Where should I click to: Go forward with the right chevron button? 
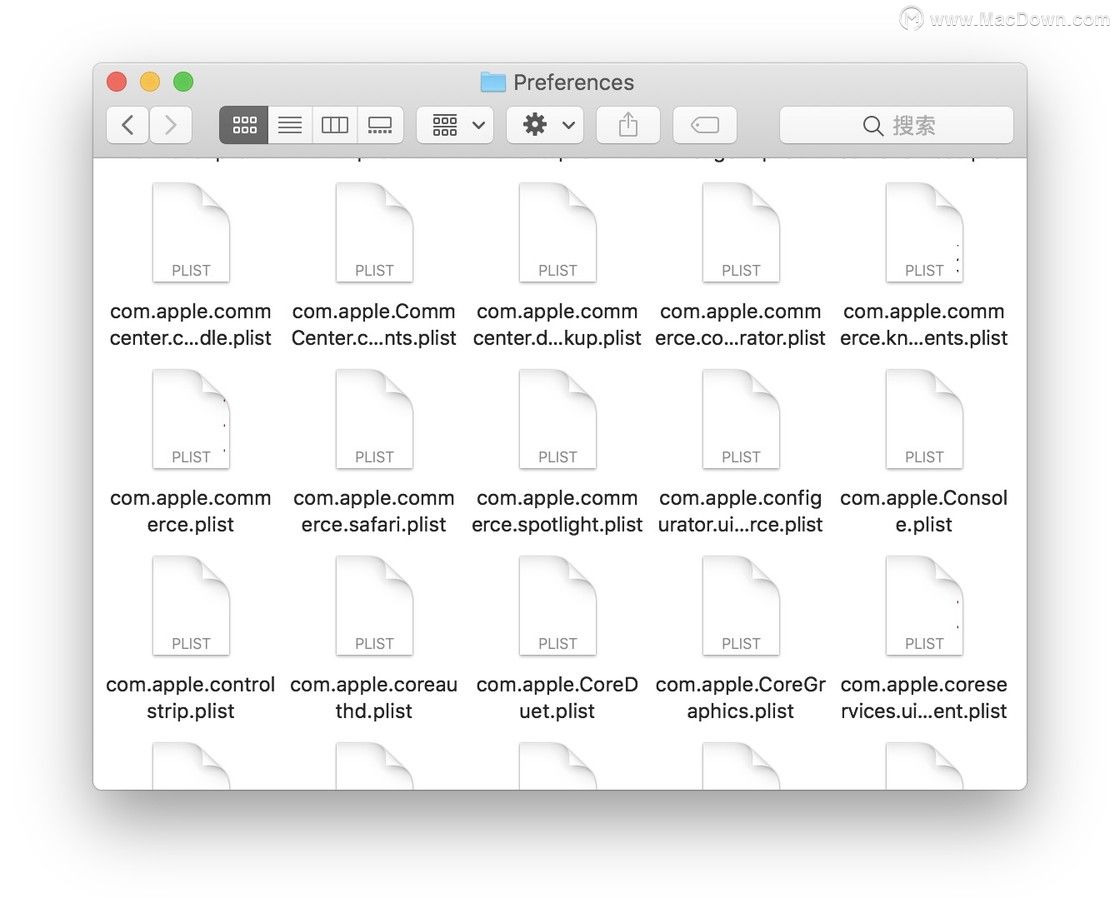click(x=171, y=126)
